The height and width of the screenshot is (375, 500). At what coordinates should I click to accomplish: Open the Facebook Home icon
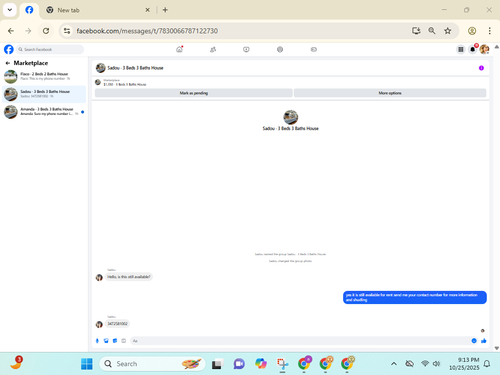pos(179,49)
